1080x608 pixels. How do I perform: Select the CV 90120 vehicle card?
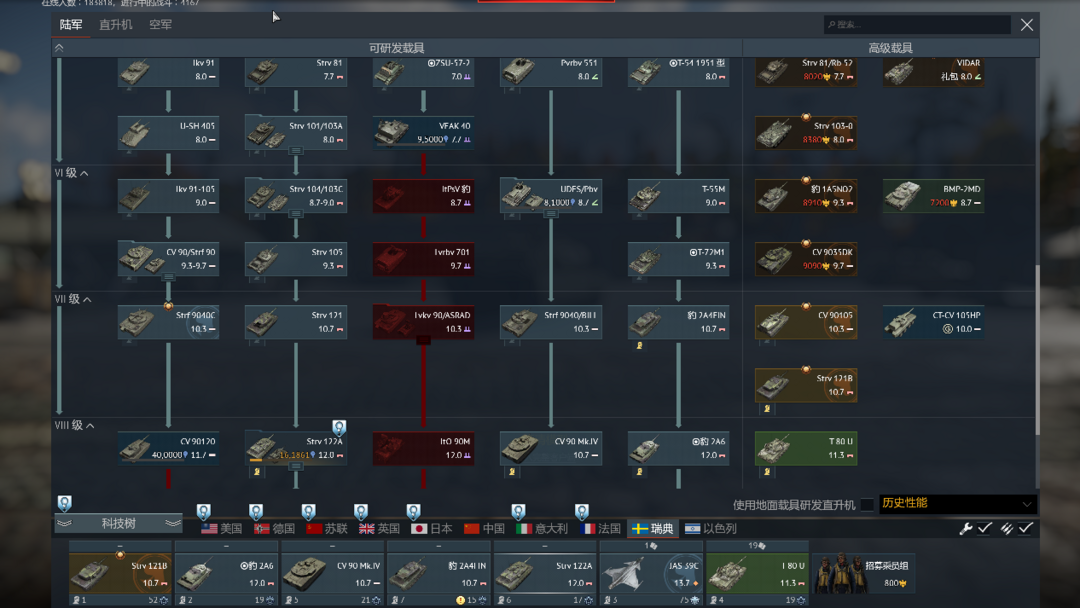168,448
